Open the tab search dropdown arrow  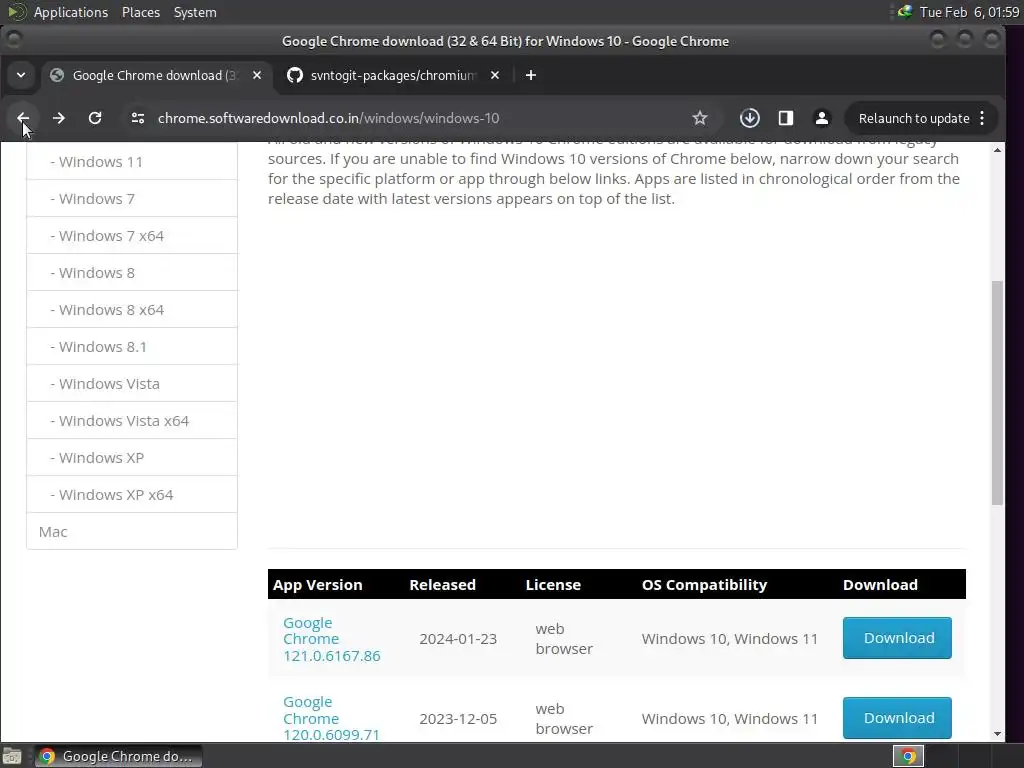(21, 75)
